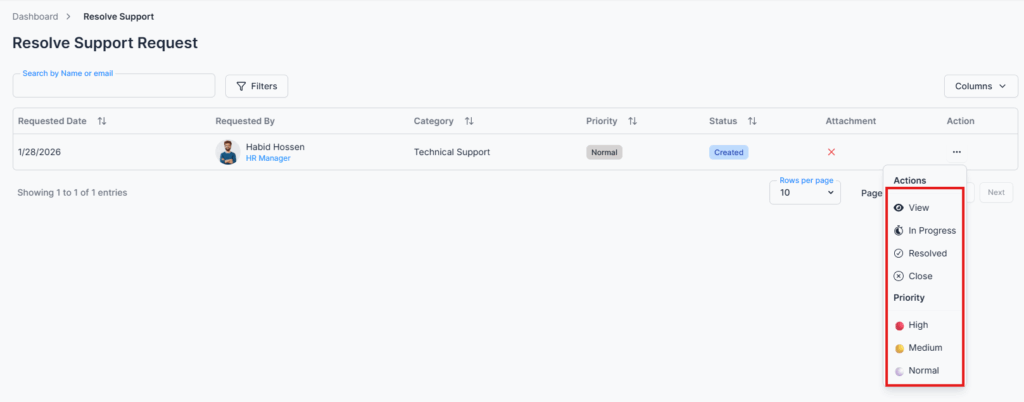The image size is (1024, 402).
Task: Click the red X attachment icon
Action: point(831,152)
